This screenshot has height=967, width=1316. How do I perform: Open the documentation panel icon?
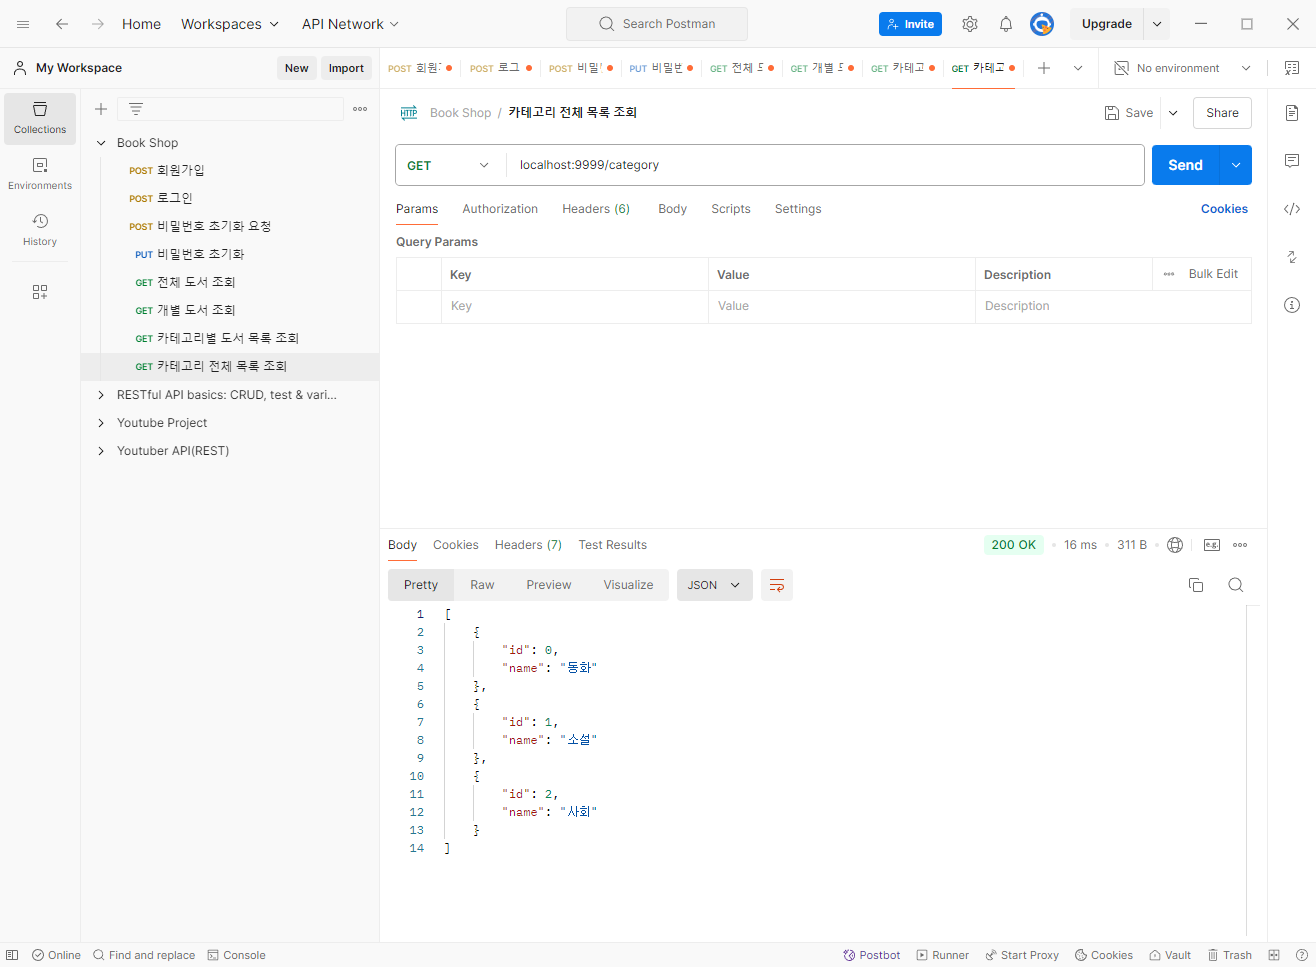[1292, 113]
